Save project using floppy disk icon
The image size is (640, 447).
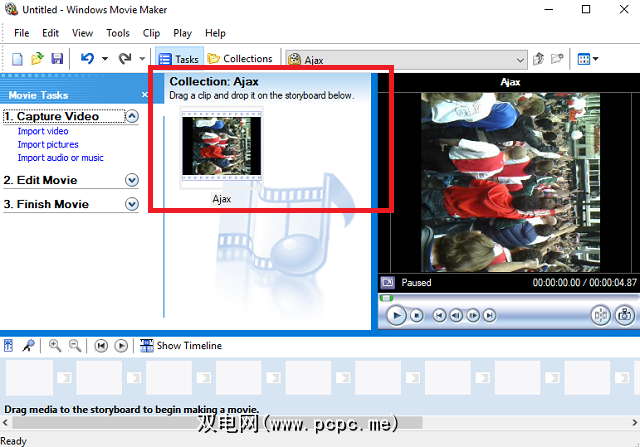(57, 59)
